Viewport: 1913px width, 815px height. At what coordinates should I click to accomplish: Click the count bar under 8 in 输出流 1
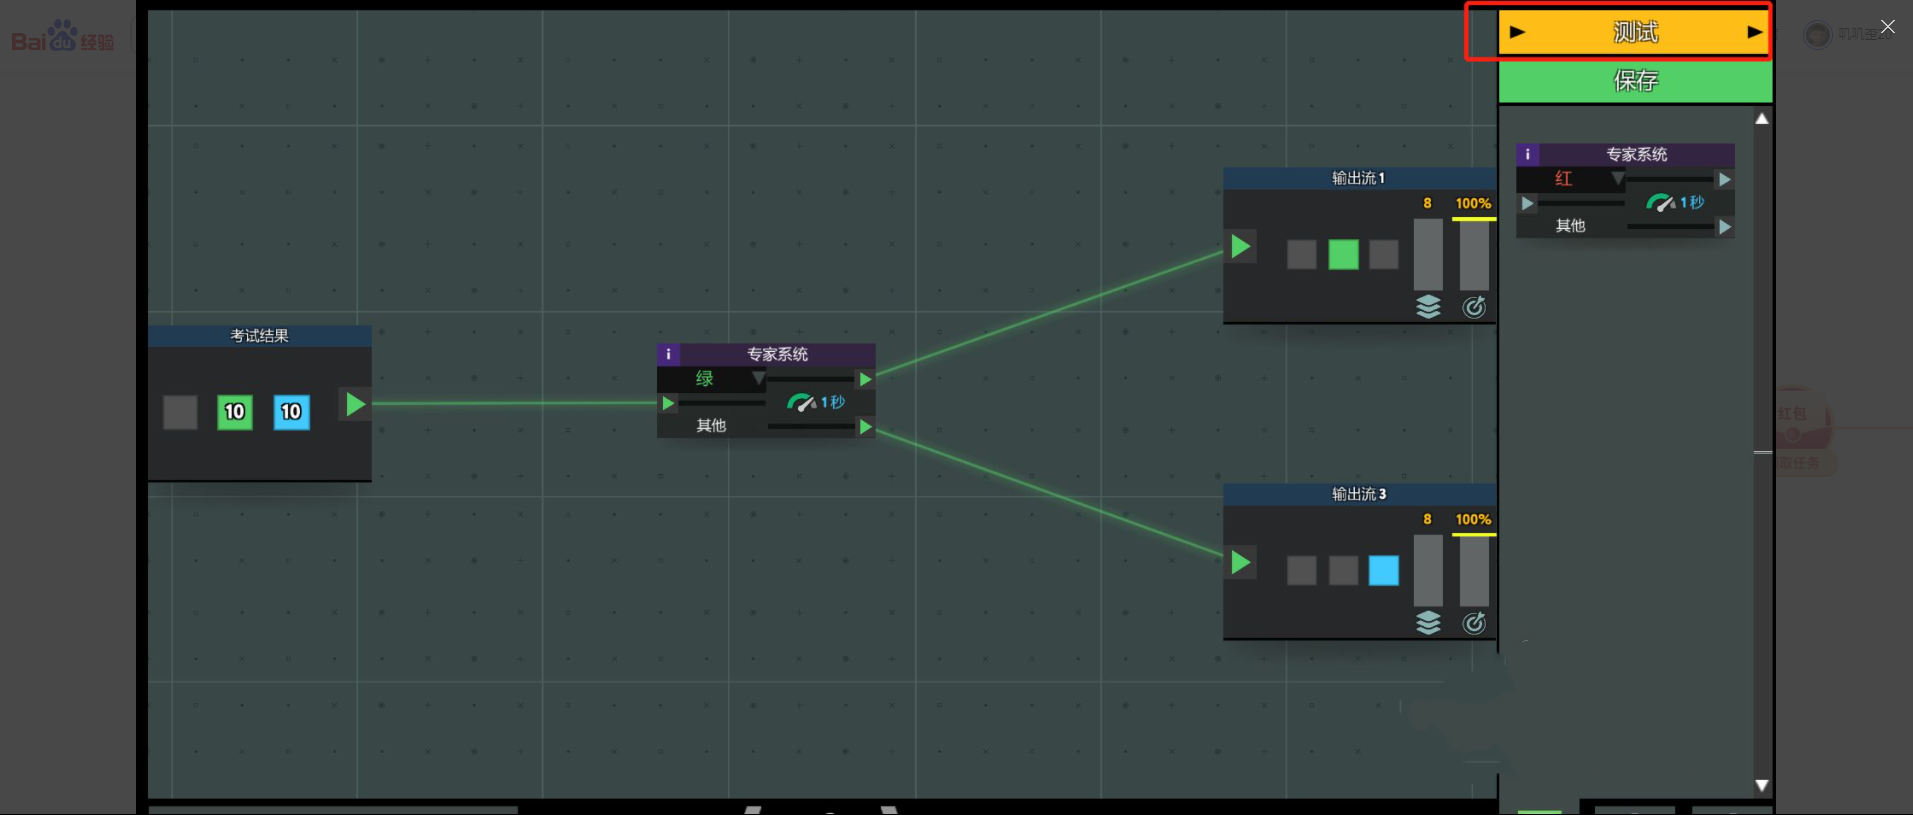(1428, 255)
